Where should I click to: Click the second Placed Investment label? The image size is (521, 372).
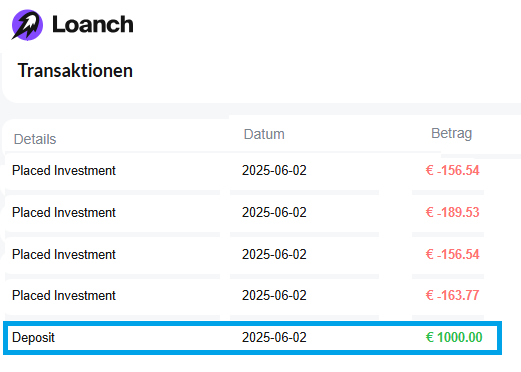pyautogui.click(x=64, y=212)
